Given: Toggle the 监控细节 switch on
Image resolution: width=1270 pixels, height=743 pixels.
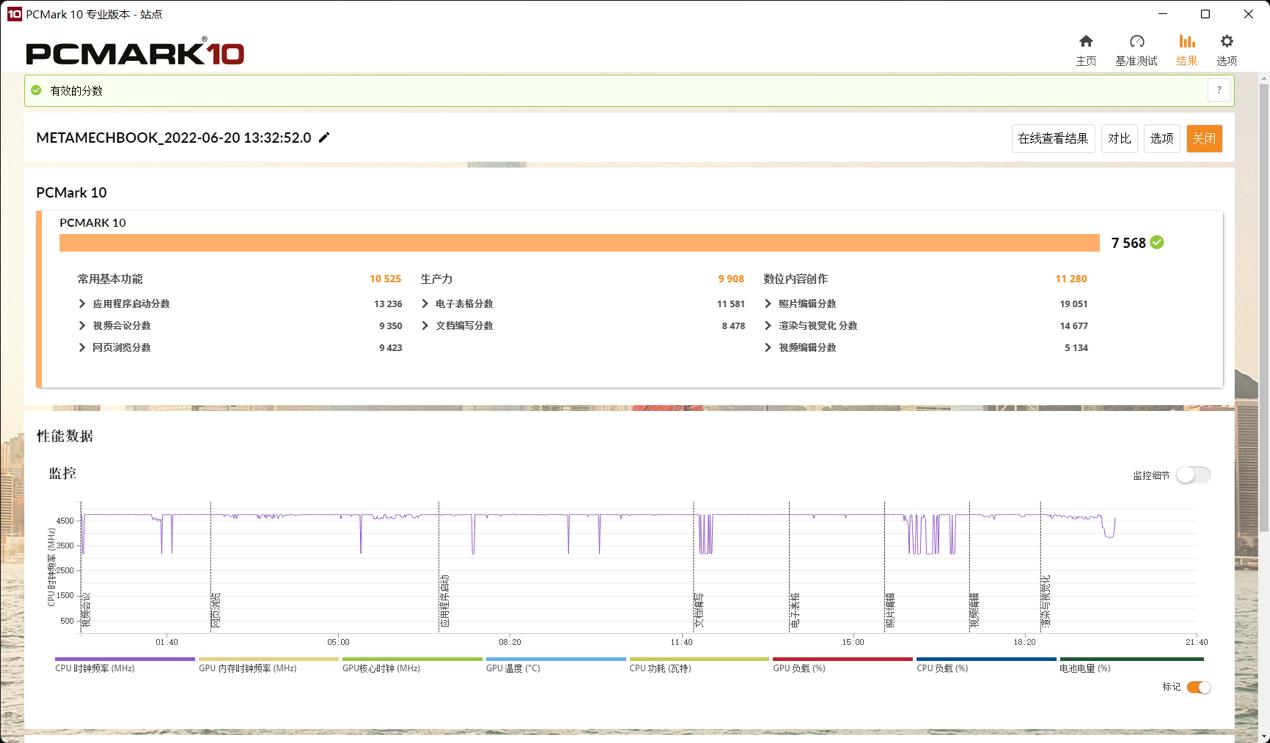Looking at the screenshot, I should (x=1192, y=475).
